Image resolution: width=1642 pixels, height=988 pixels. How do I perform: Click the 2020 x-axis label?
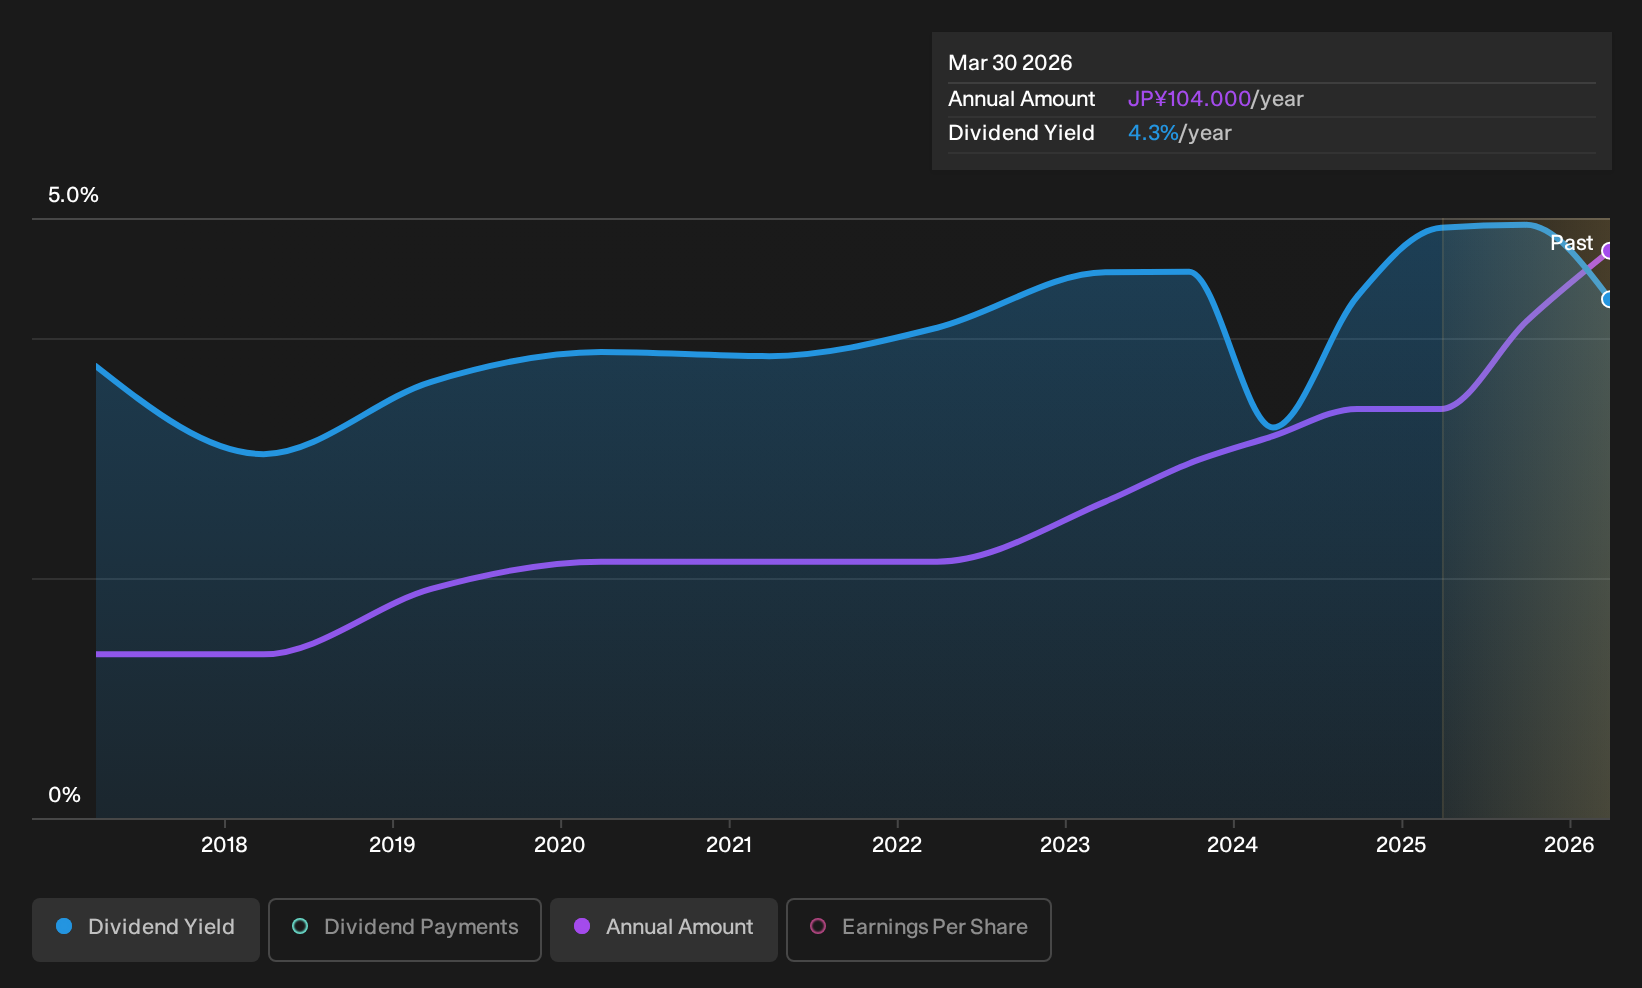(x=560, y=845)
